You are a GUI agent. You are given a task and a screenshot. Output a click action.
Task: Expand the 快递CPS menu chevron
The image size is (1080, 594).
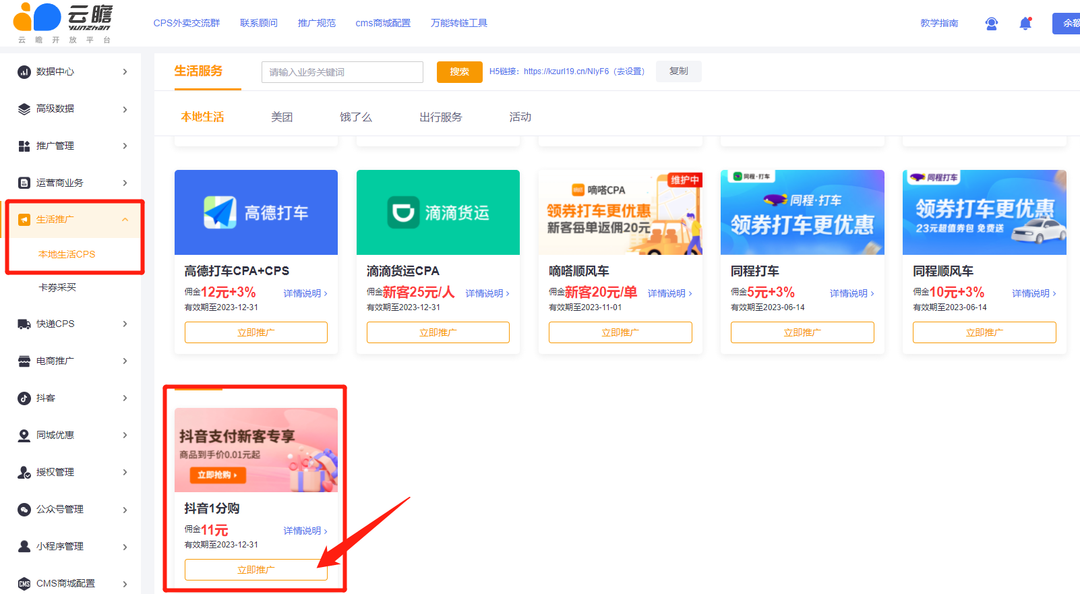125,324
